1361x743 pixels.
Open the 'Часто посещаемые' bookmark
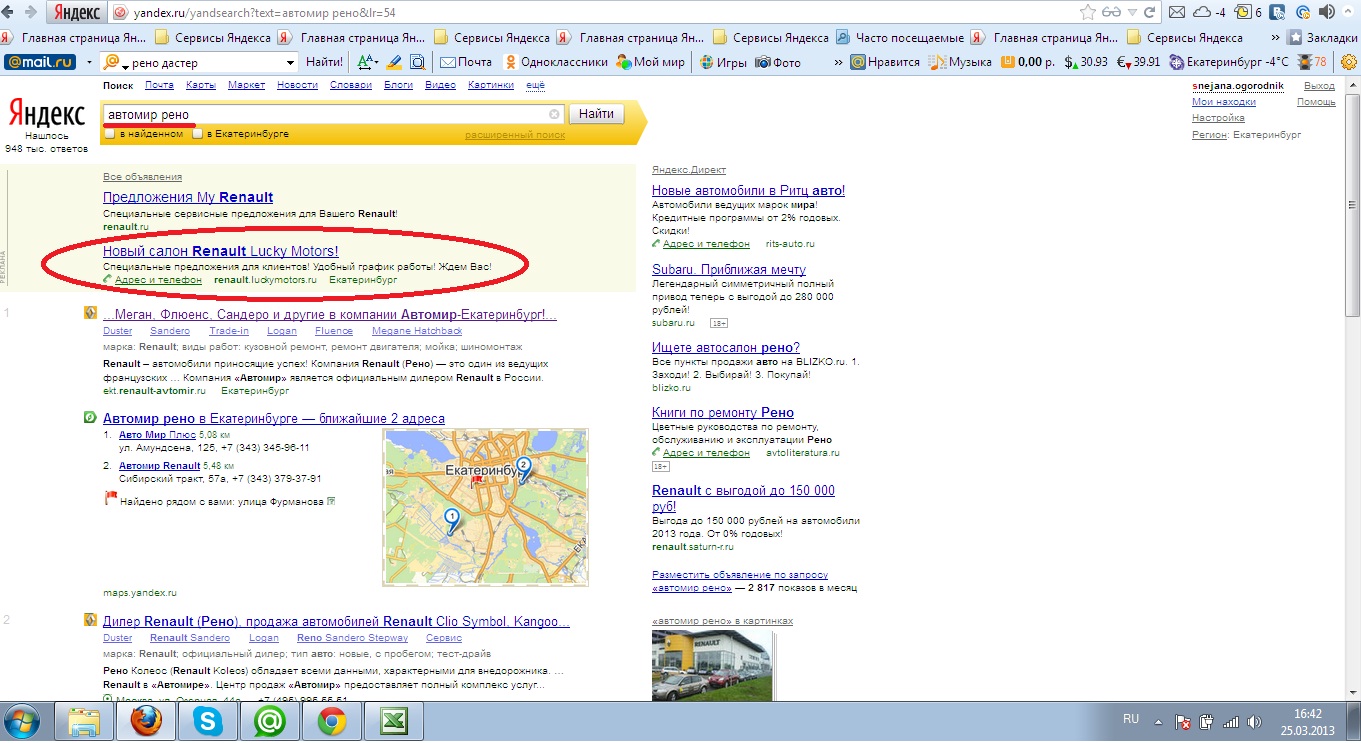coord(899,38)
